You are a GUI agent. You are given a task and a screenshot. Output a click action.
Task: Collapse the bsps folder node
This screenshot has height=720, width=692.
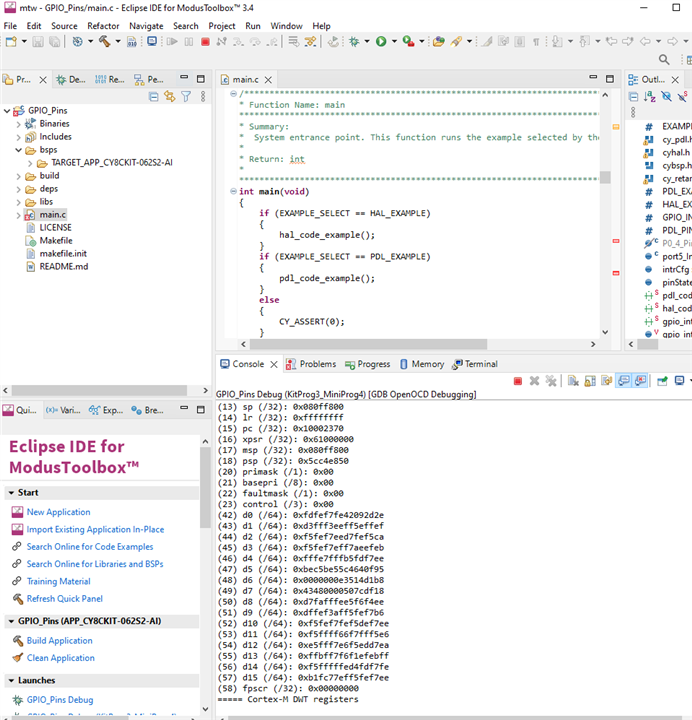(18, 150)
